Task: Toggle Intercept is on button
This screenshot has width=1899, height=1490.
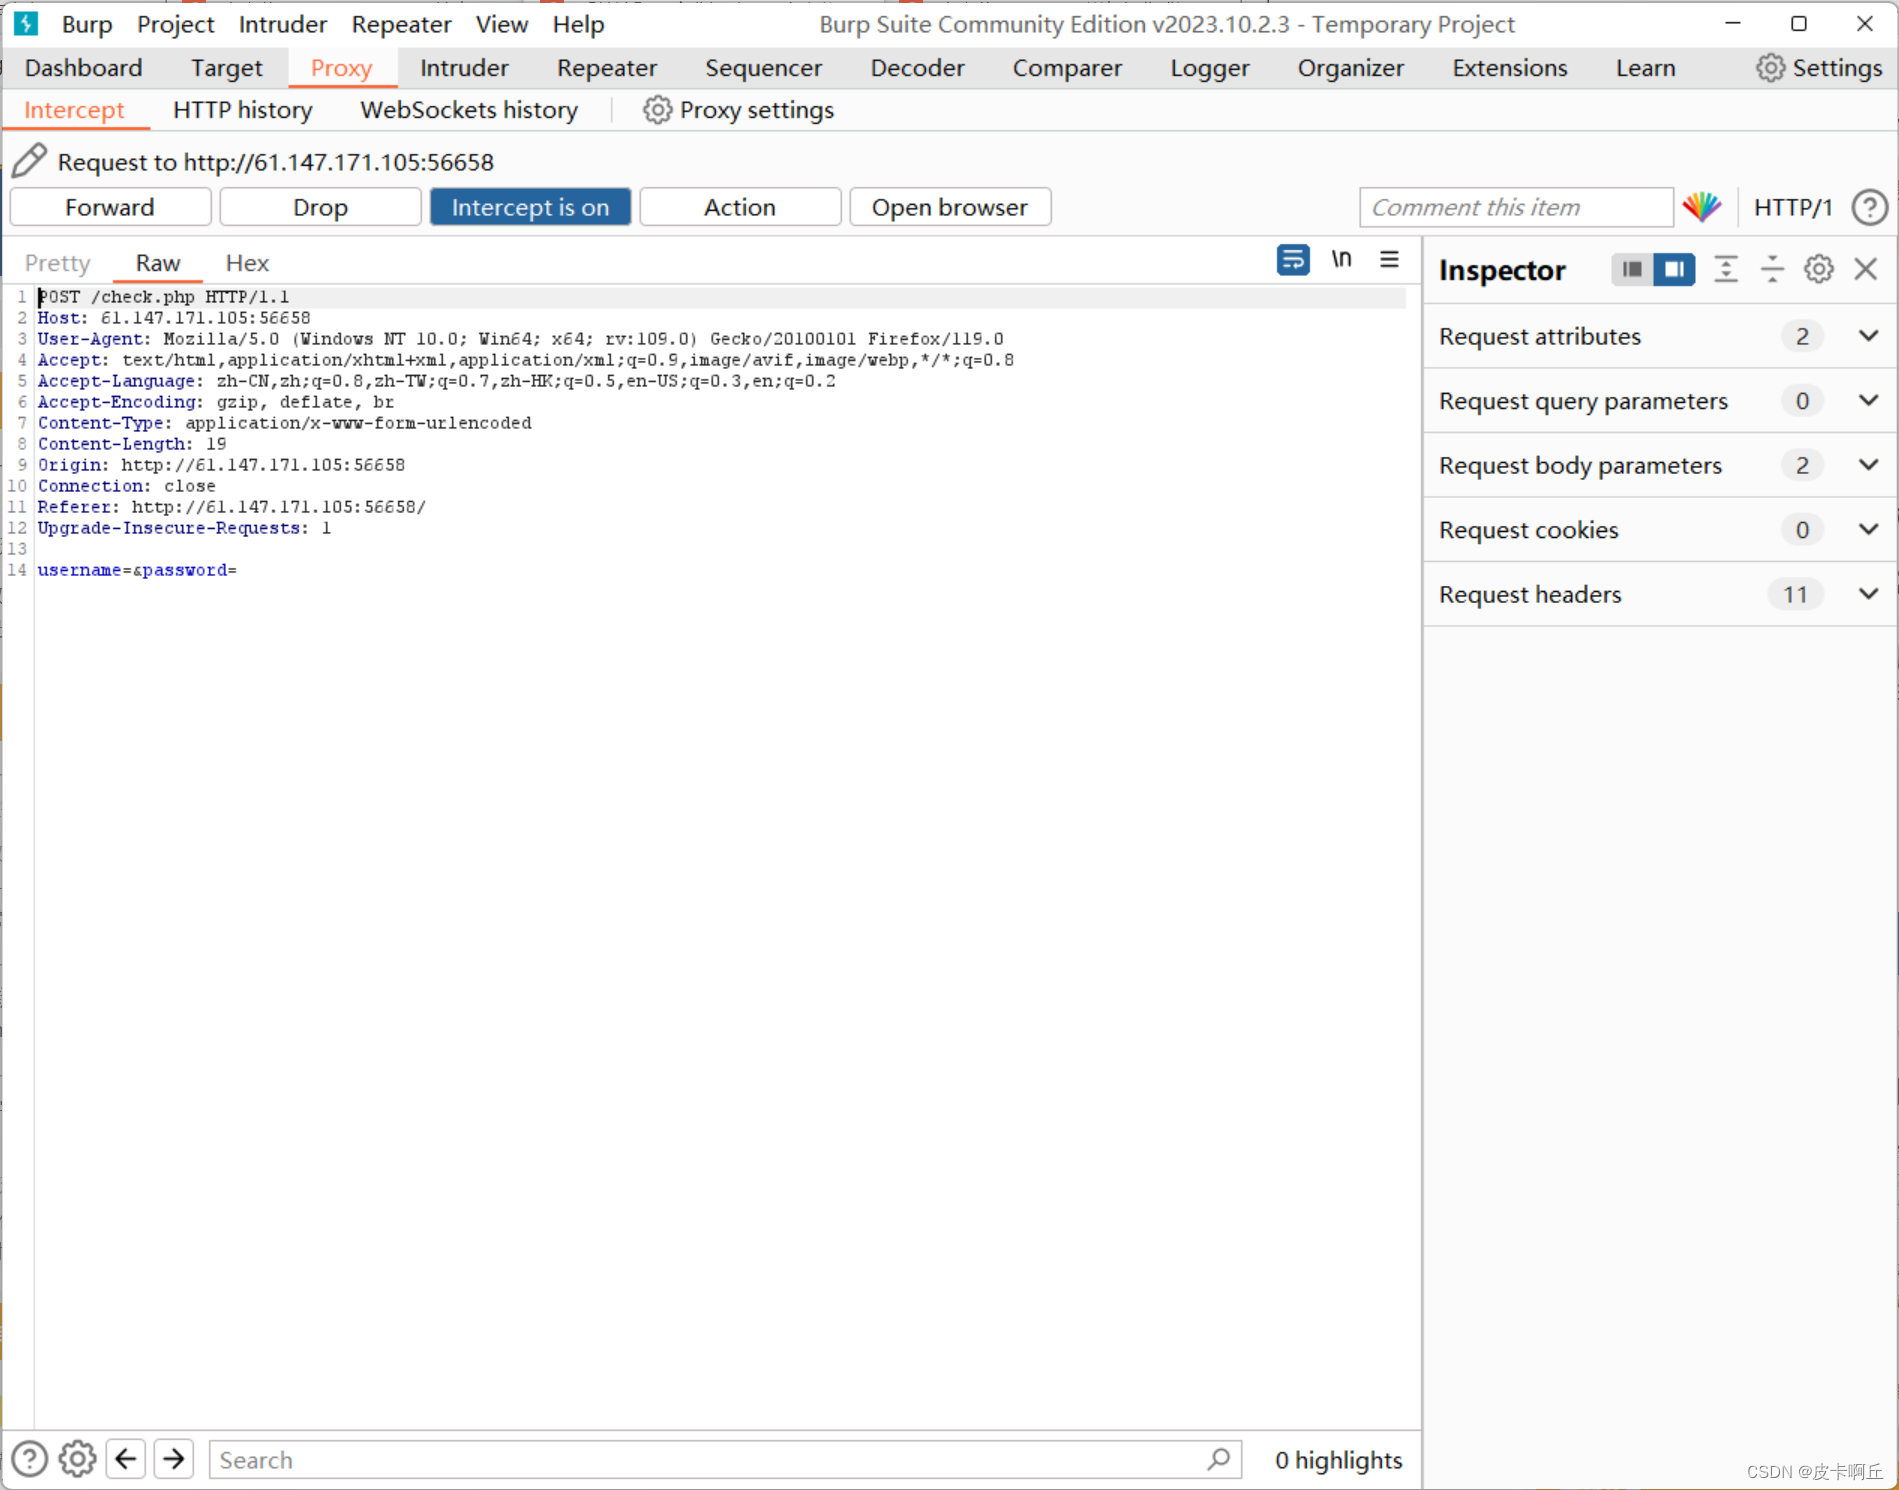Action: pos(530,207)
